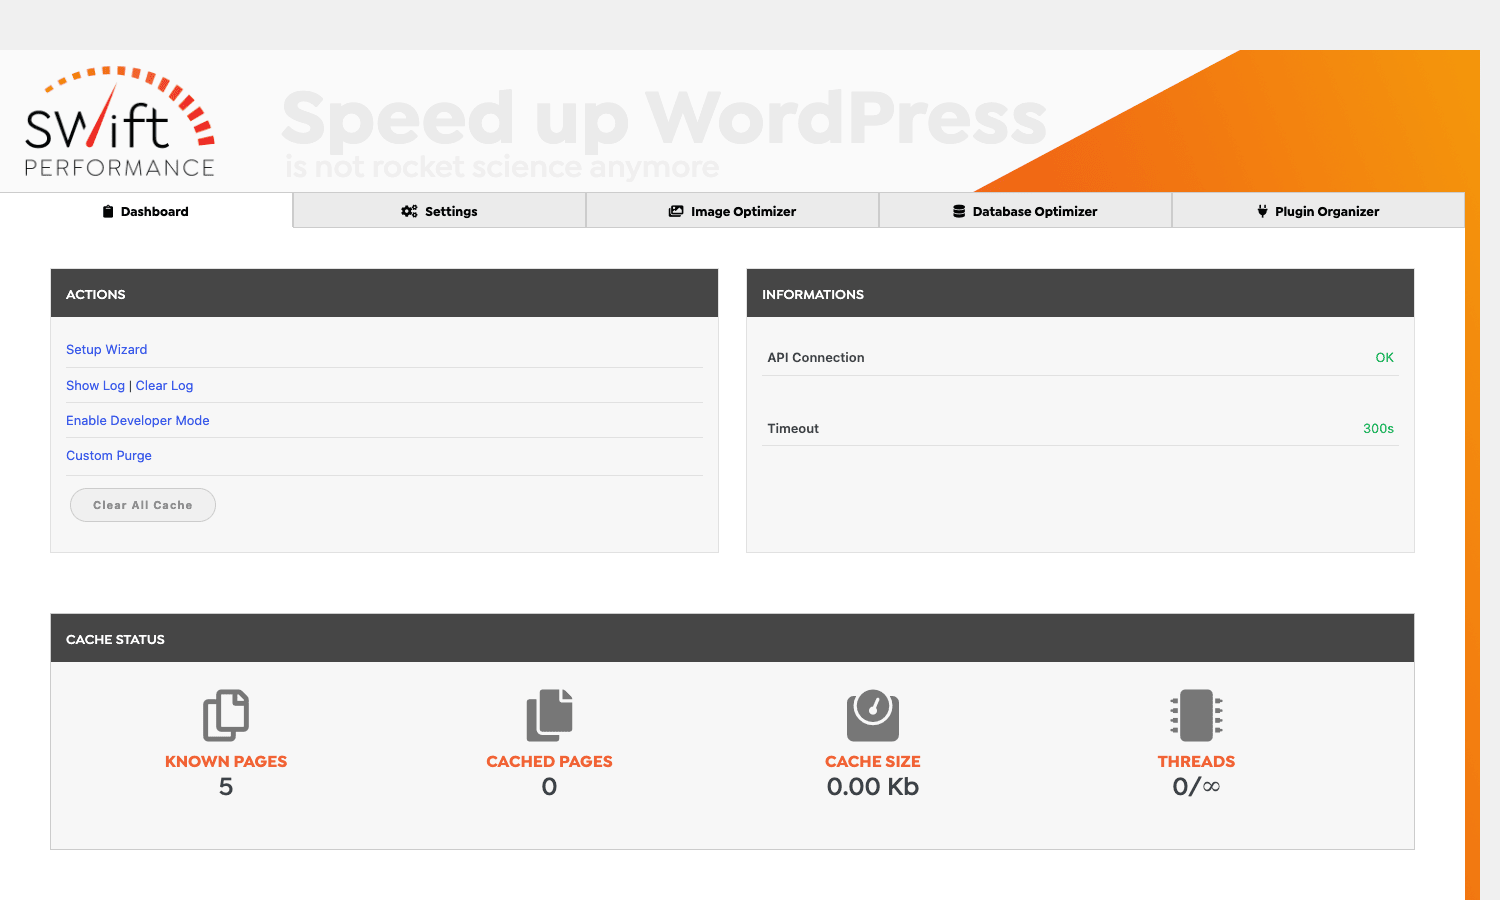Image resolution: width=1500 pixels, height=900 pixels.
Task: Click the CACHE SIZE label
Action: [873, 761]
